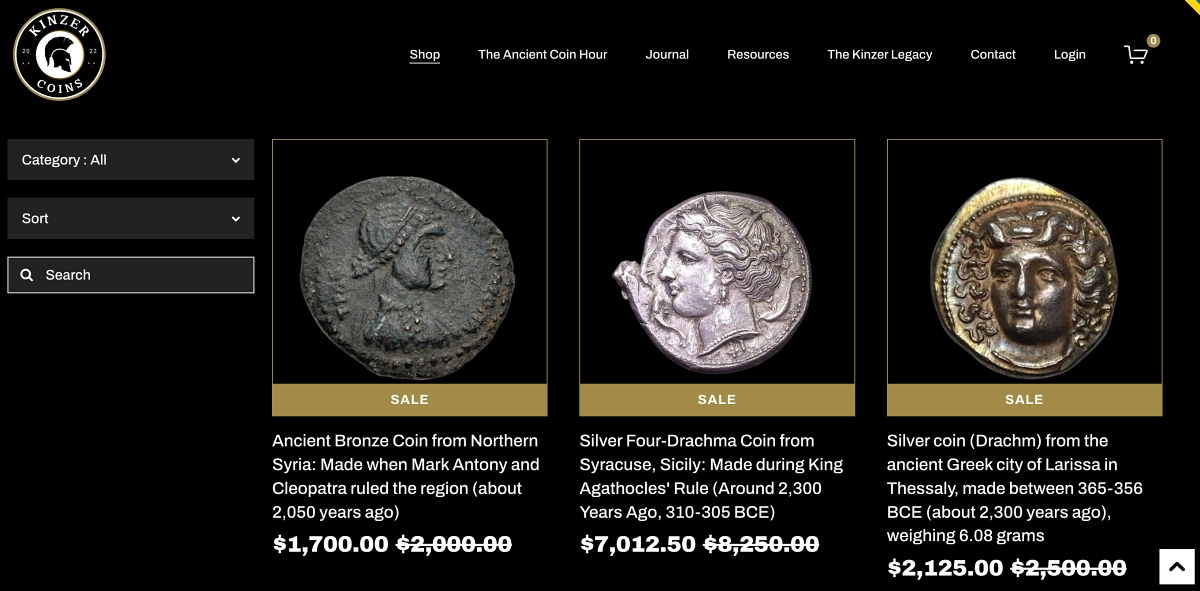Open the Resources menu item
This screenshot has width=1200, height=591.
[x=758, y=55]
